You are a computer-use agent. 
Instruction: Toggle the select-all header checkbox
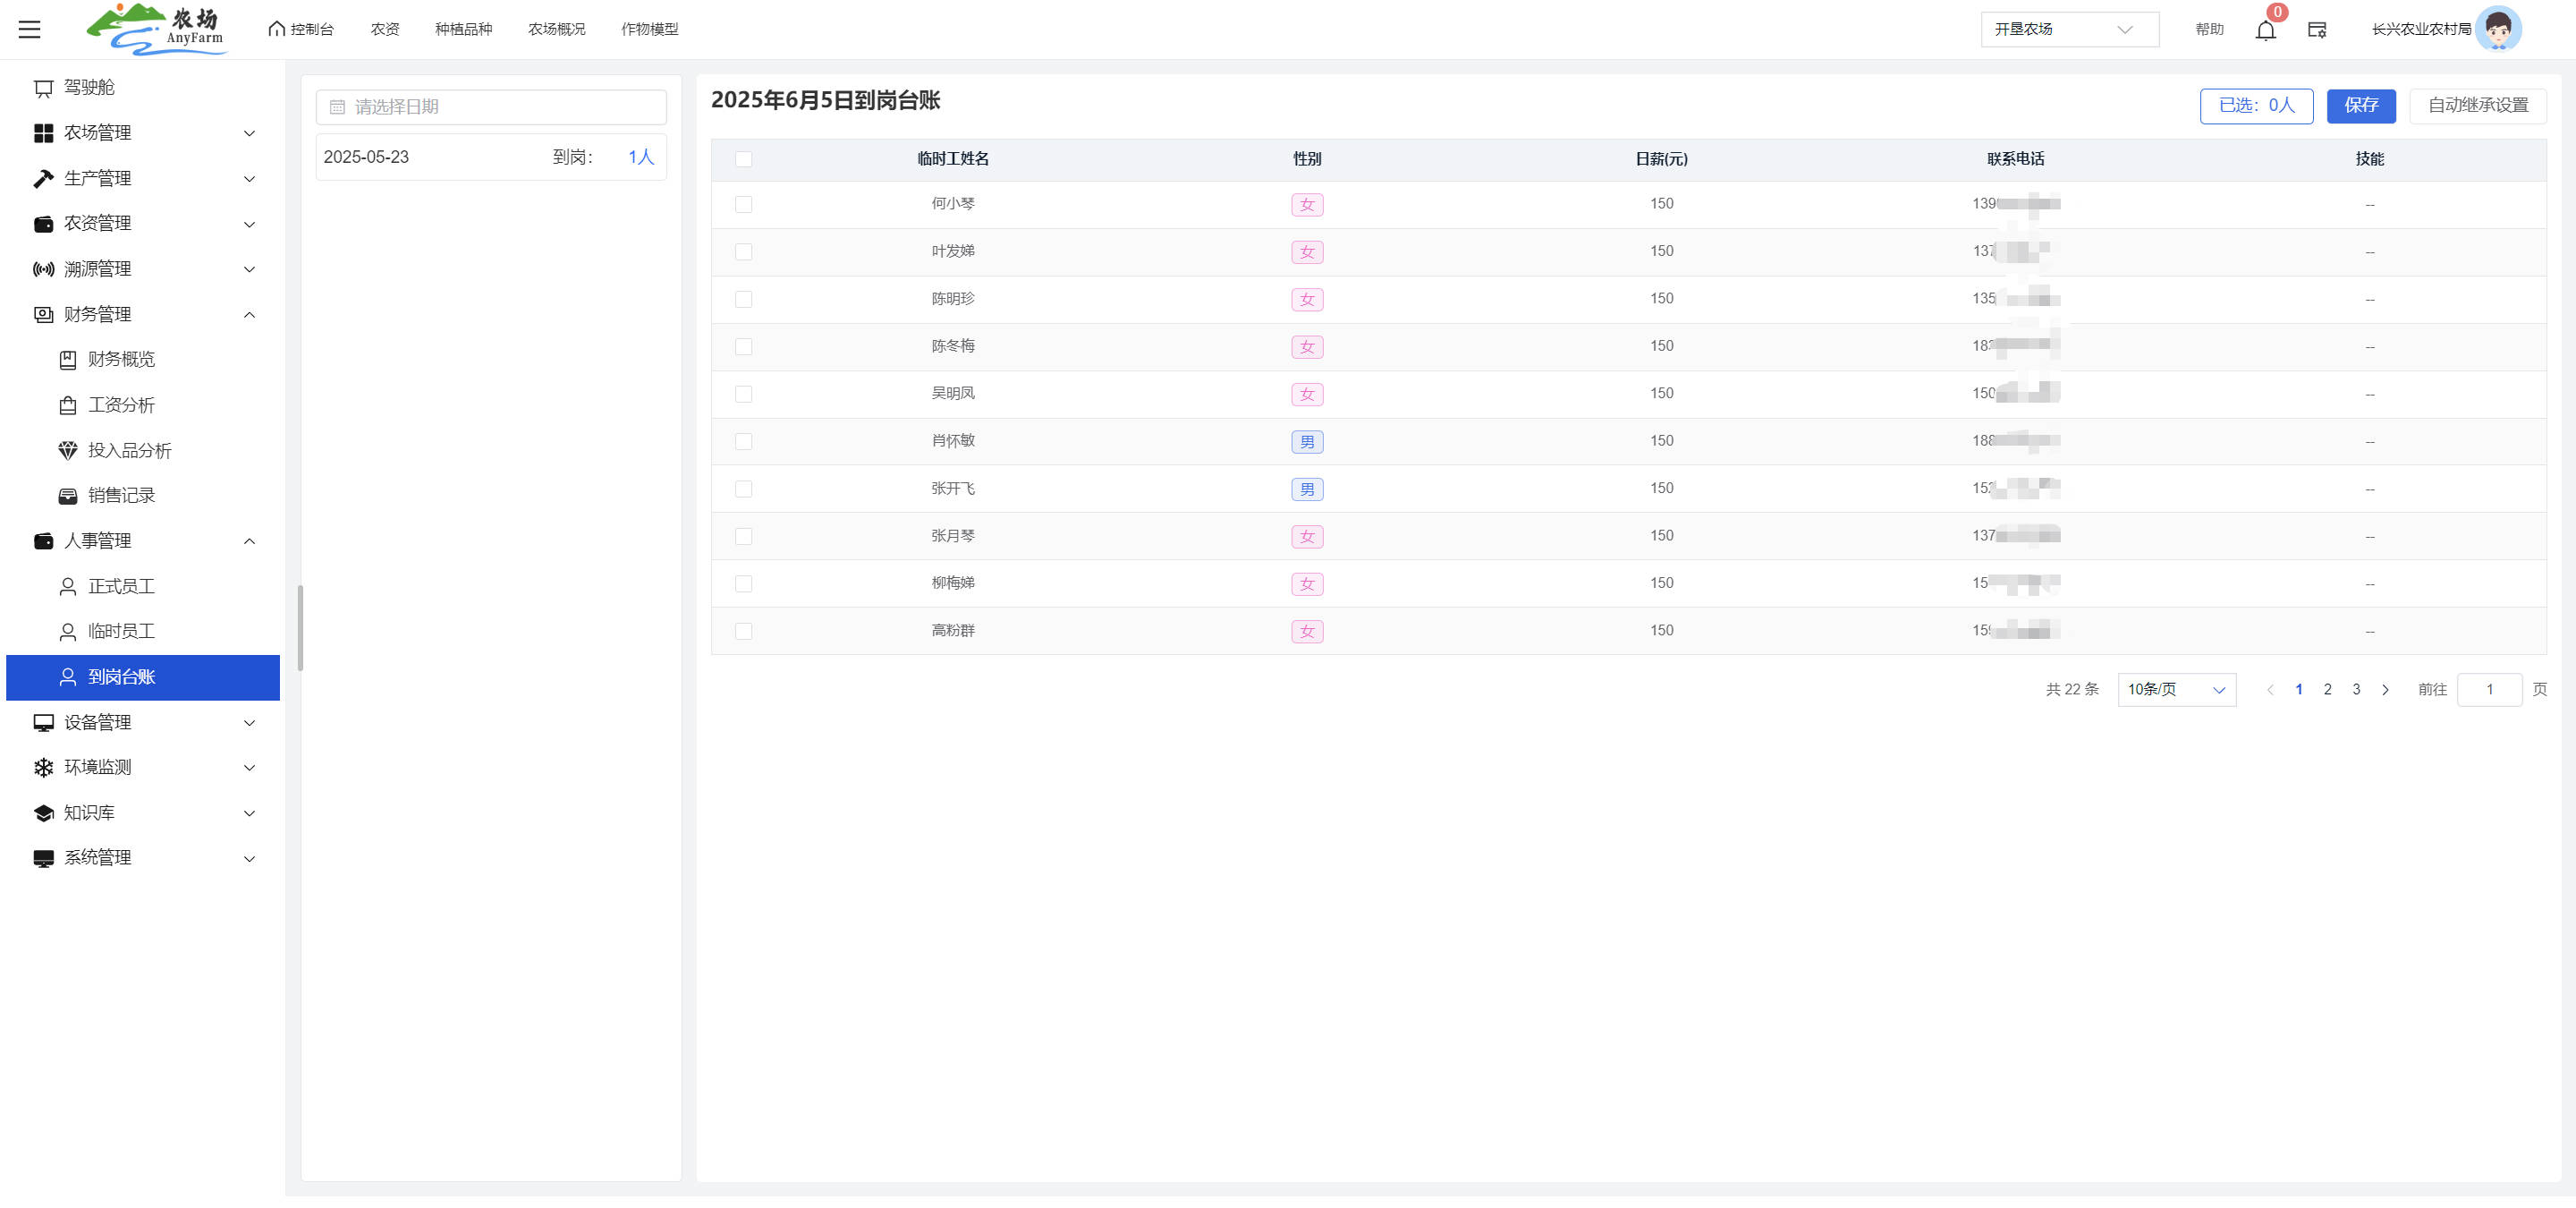coord(743,159)
